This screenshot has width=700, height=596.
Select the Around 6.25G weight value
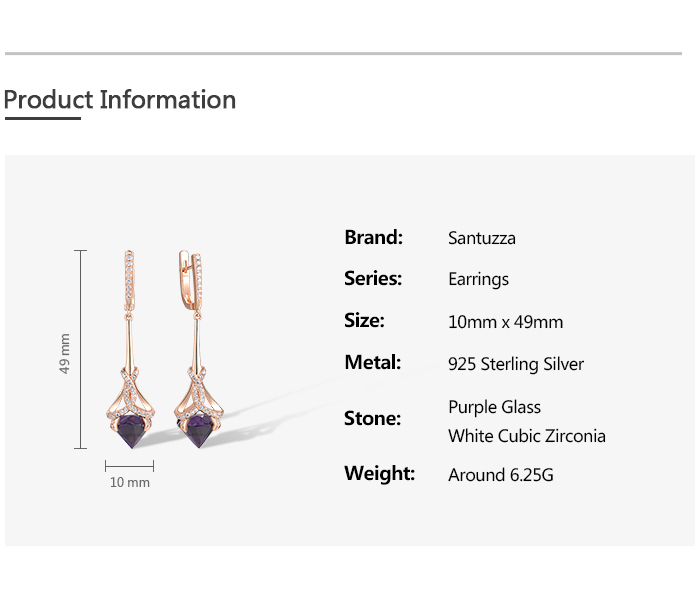(x=501, y=475)
